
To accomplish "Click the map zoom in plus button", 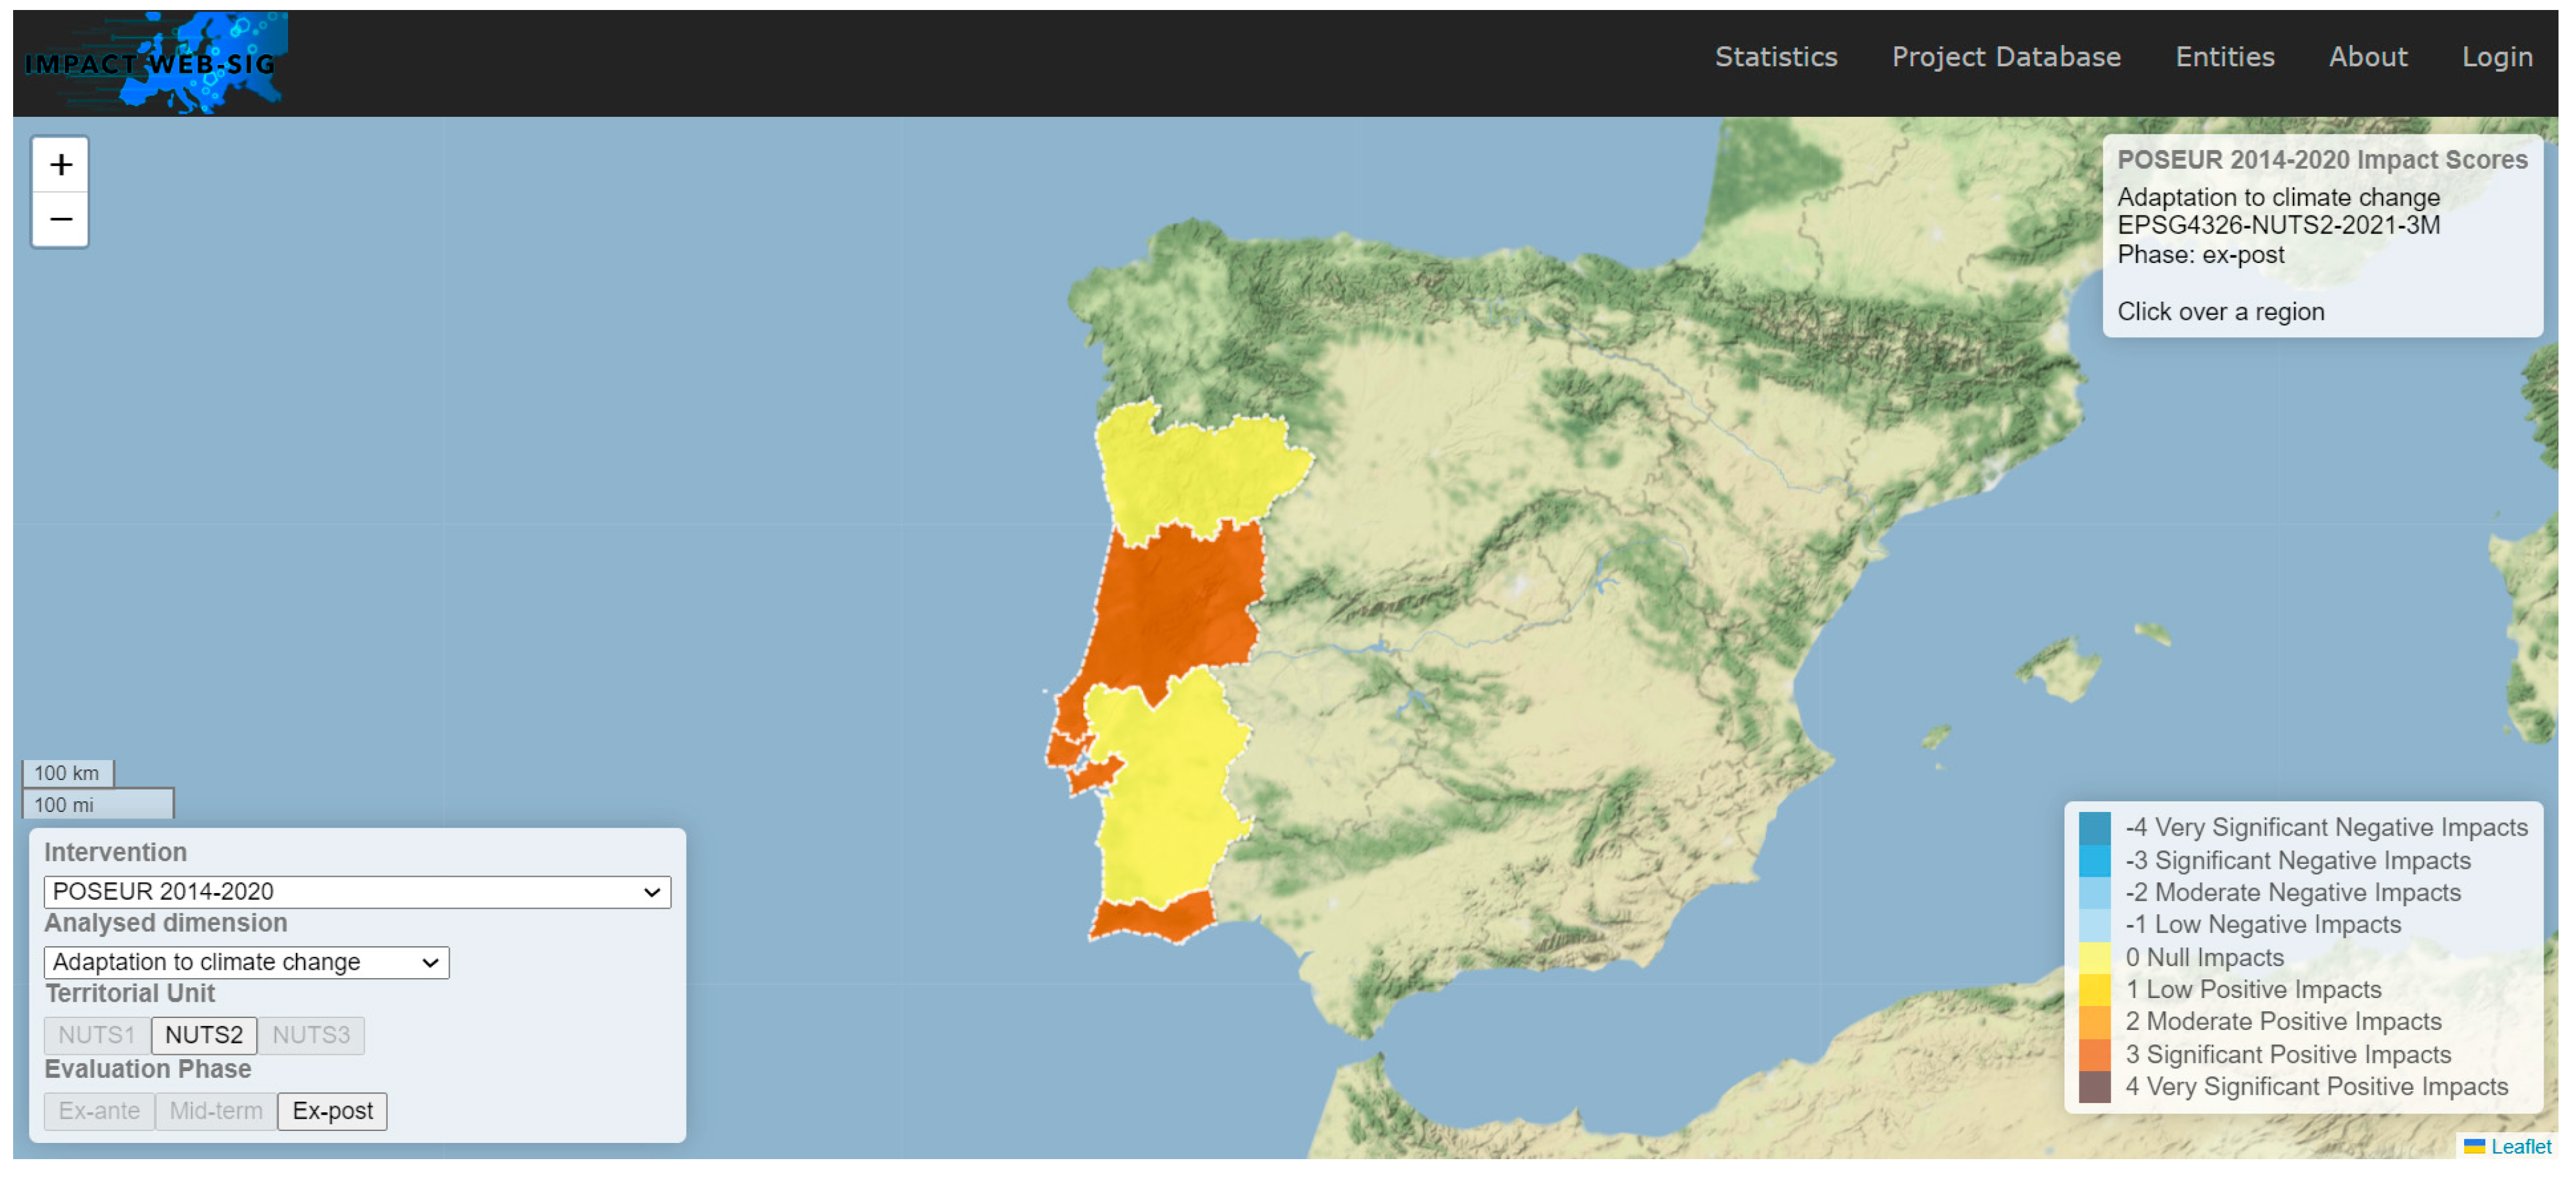I will click(x=60, y=165).
